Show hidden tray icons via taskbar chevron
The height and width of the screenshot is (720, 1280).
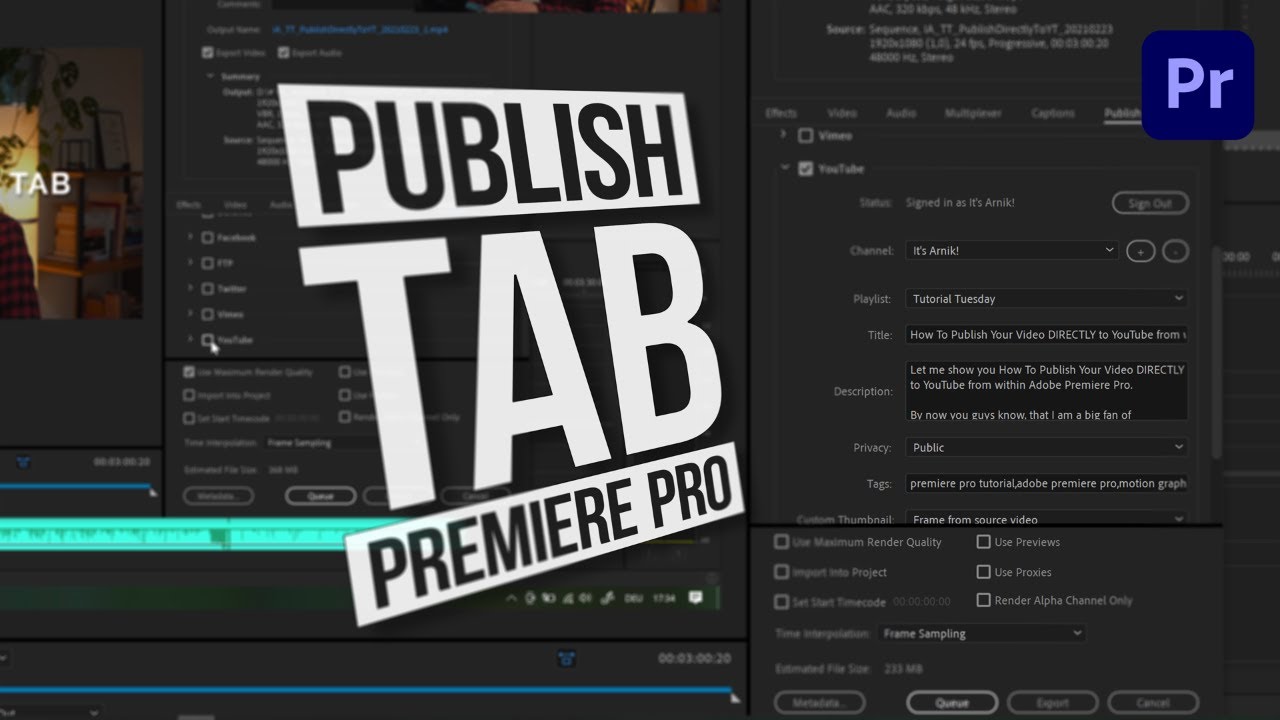click(512, 598)
